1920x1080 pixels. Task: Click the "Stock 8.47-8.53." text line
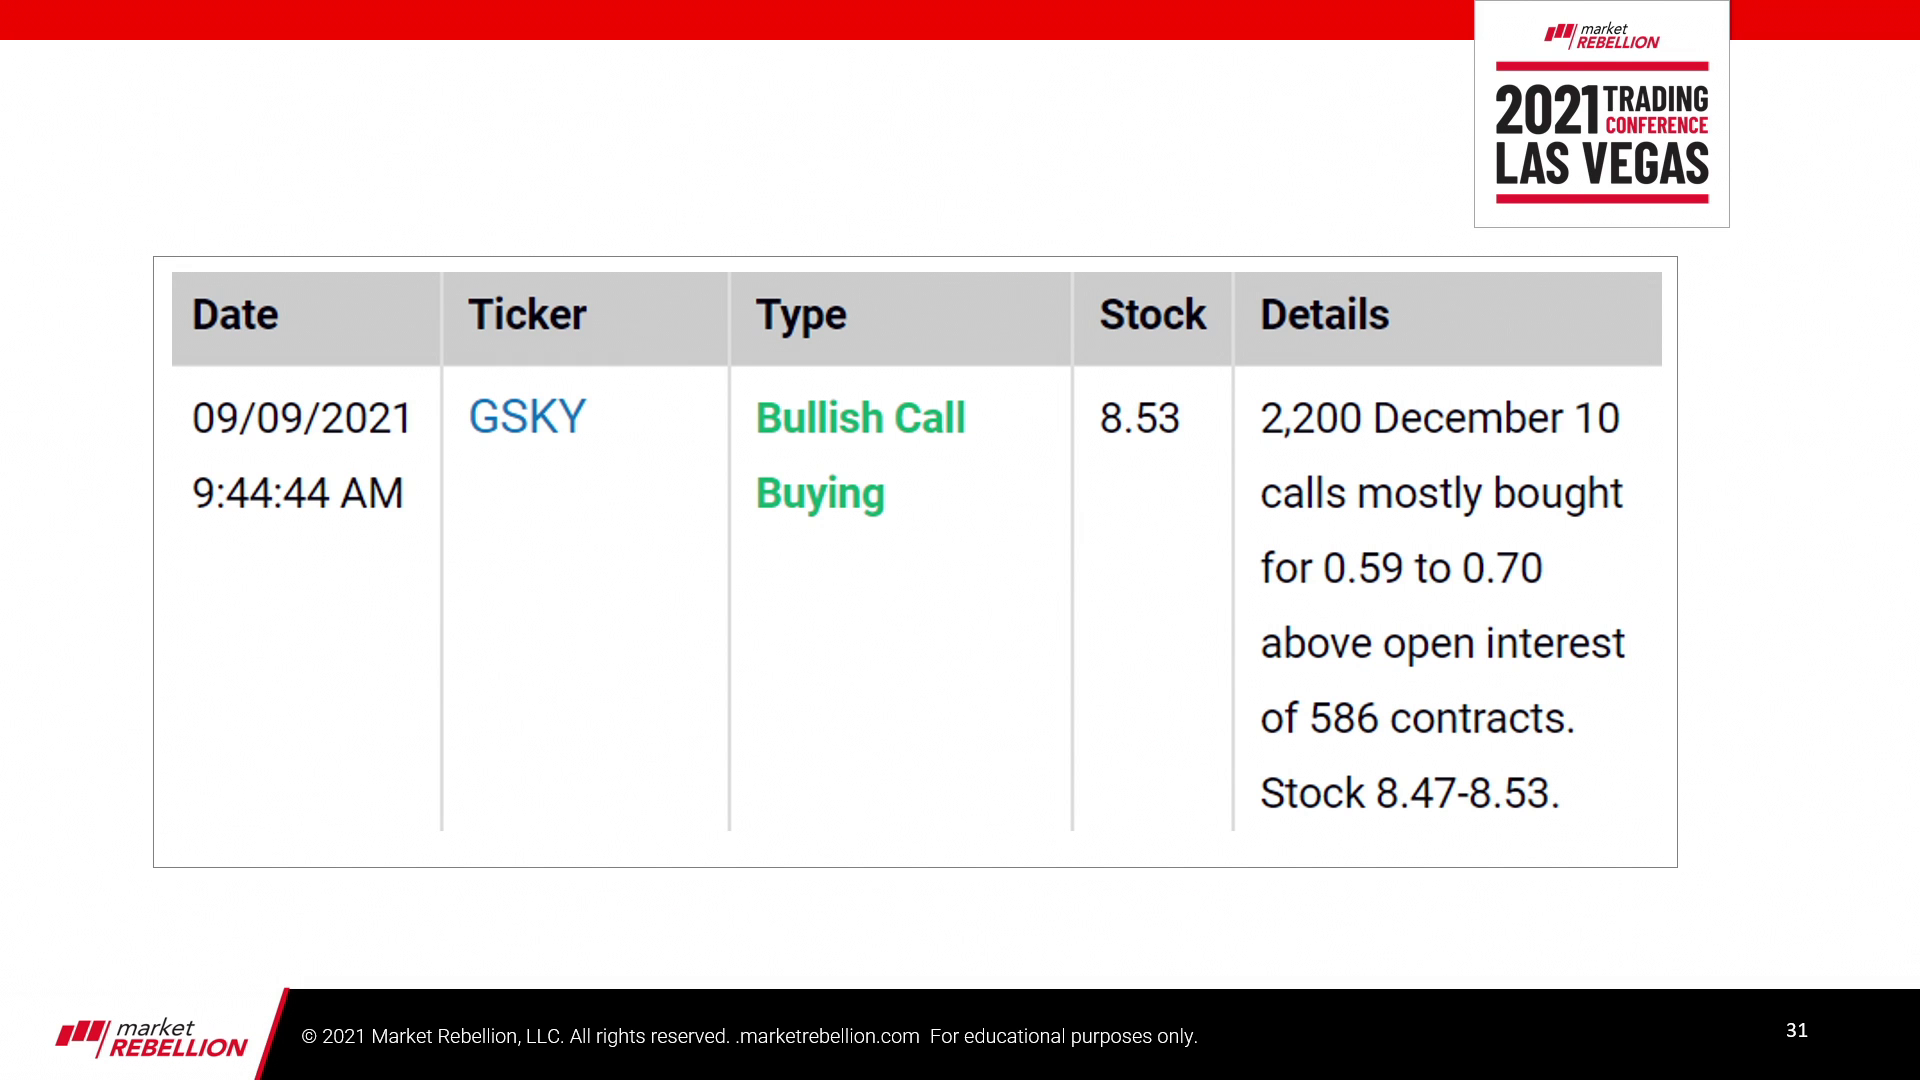coord(1409,793)
